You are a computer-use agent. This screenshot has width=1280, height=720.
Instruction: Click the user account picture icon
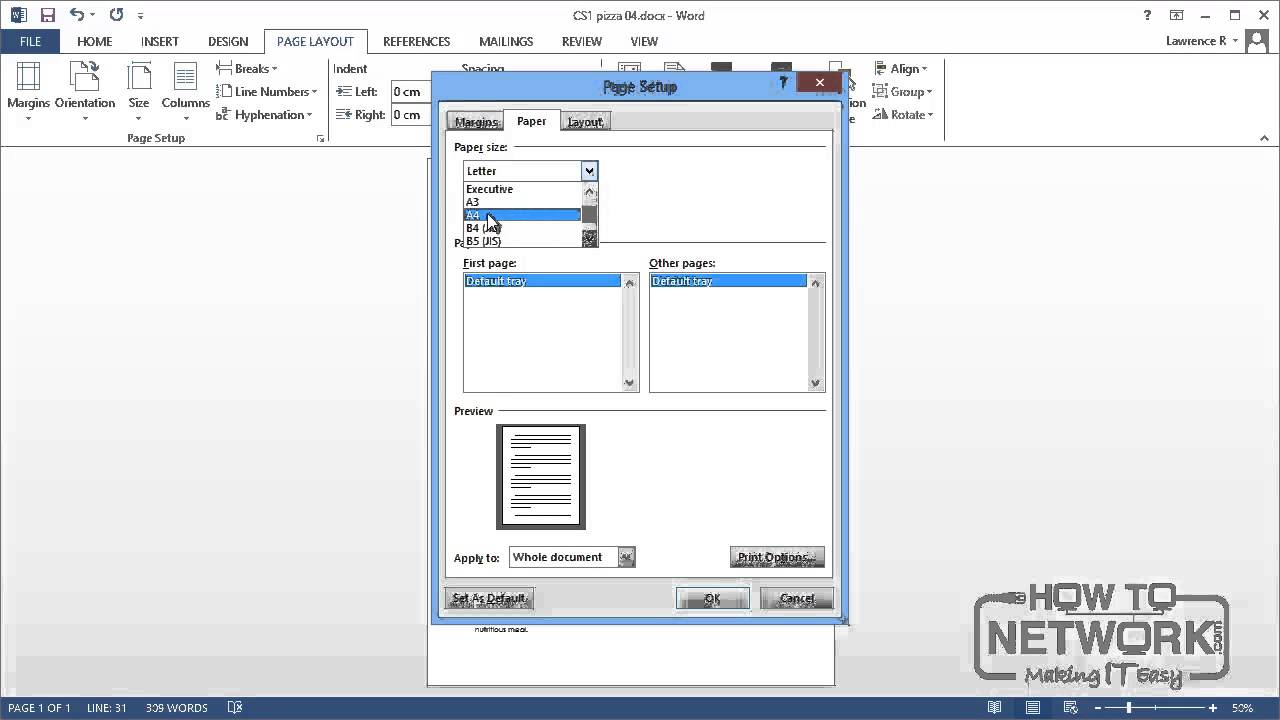click(1259, 41)
